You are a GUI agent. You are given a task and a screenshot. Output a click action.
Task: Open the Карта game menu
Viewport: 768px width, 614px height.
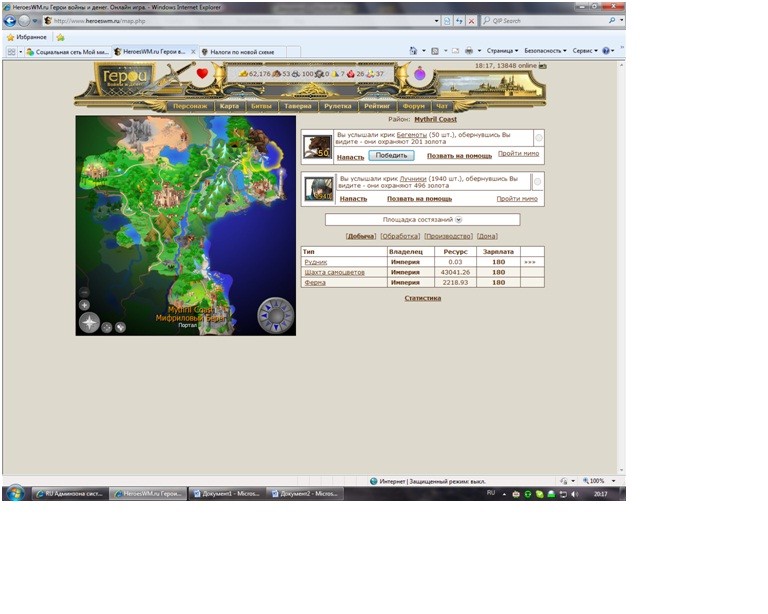[x=229, y=106]
